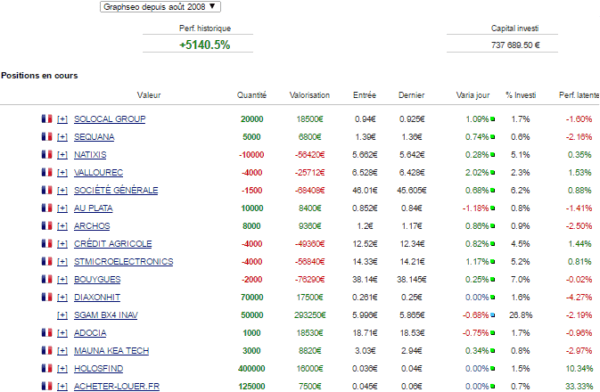Click the green indicator beside AU PLATA variation
This screenshot has height=392, width=600.
493,209
